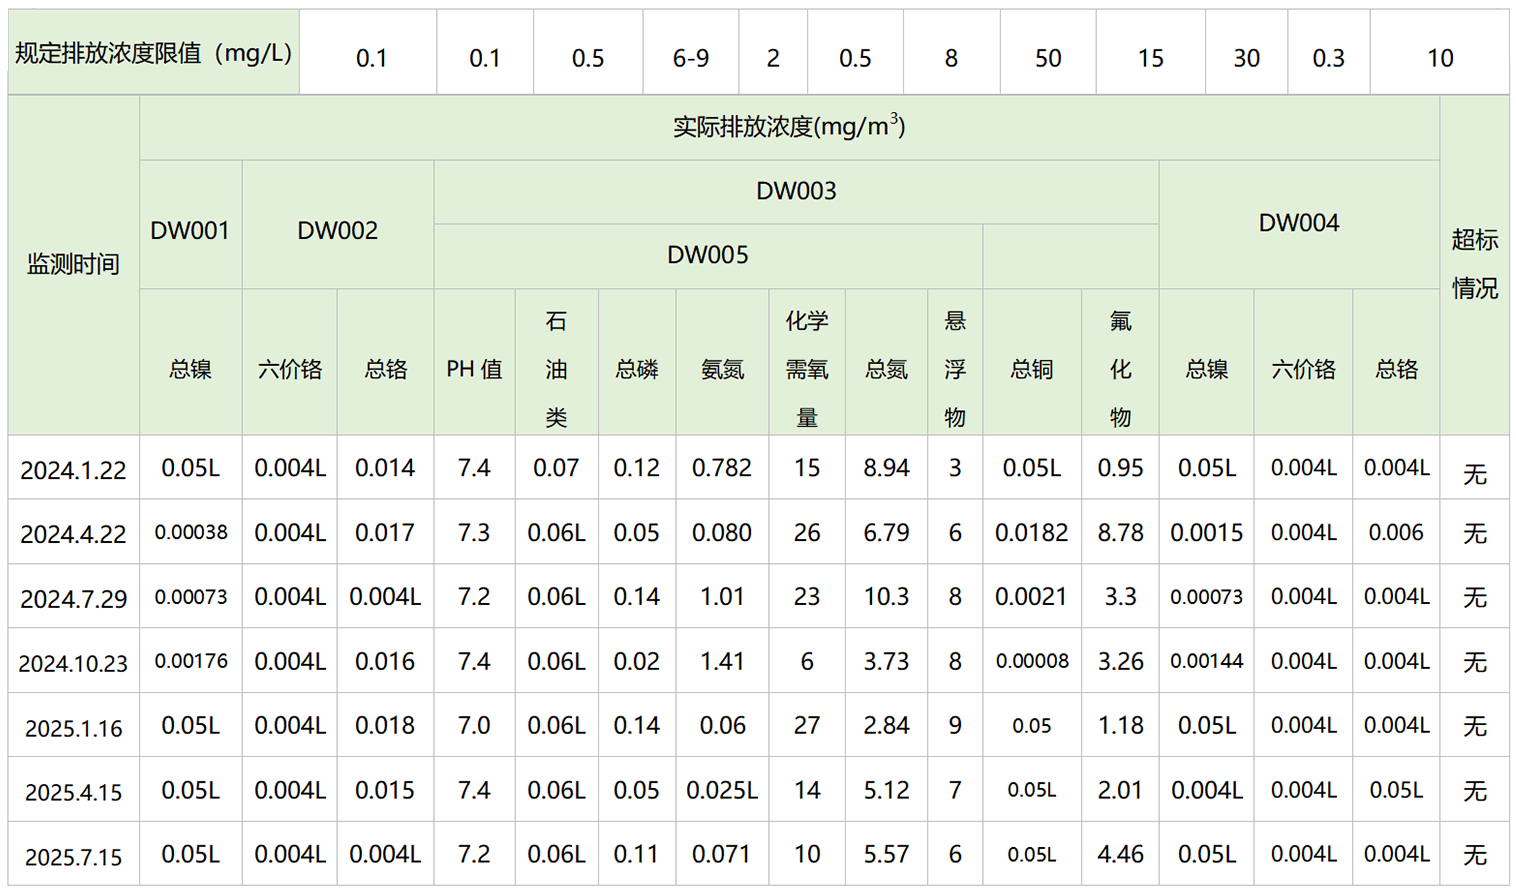Click the 0.0182 总铜 value cell
The width and height of the screenshot is (1516, 891).
tap(1031, 533)
